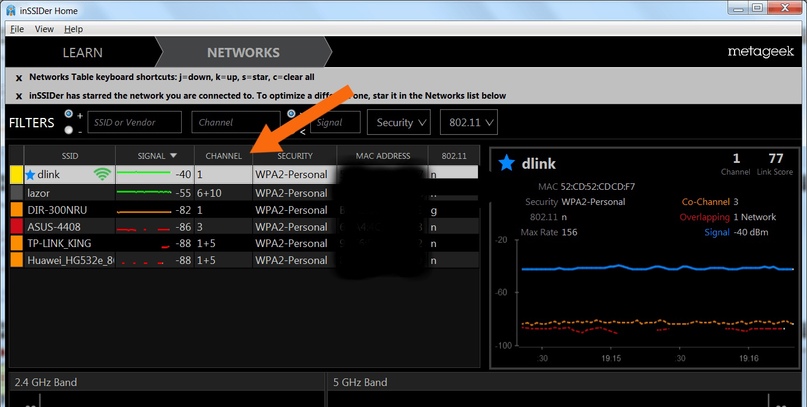Click the -82 signal value for DIR-300NRU
The width and height of the screenshot is (807, 407).
pos(183,210)
